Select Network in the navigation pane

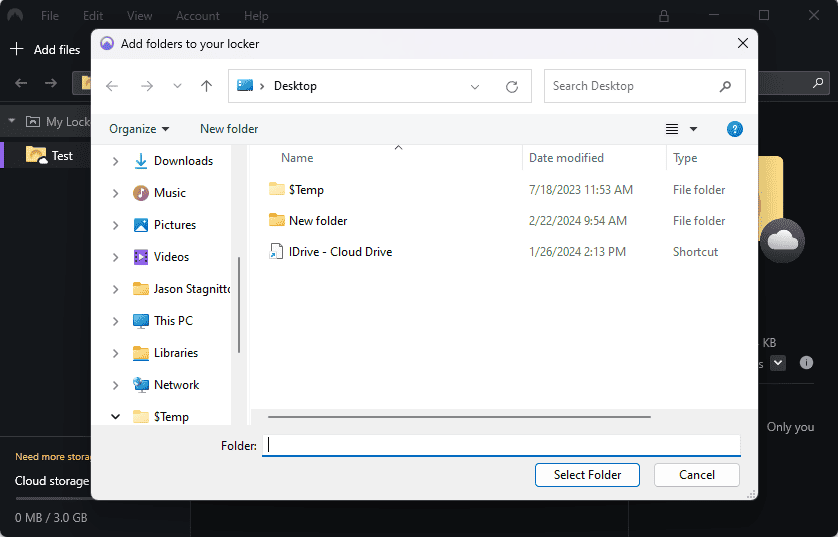pyautogui.click(x=166, y=385)
